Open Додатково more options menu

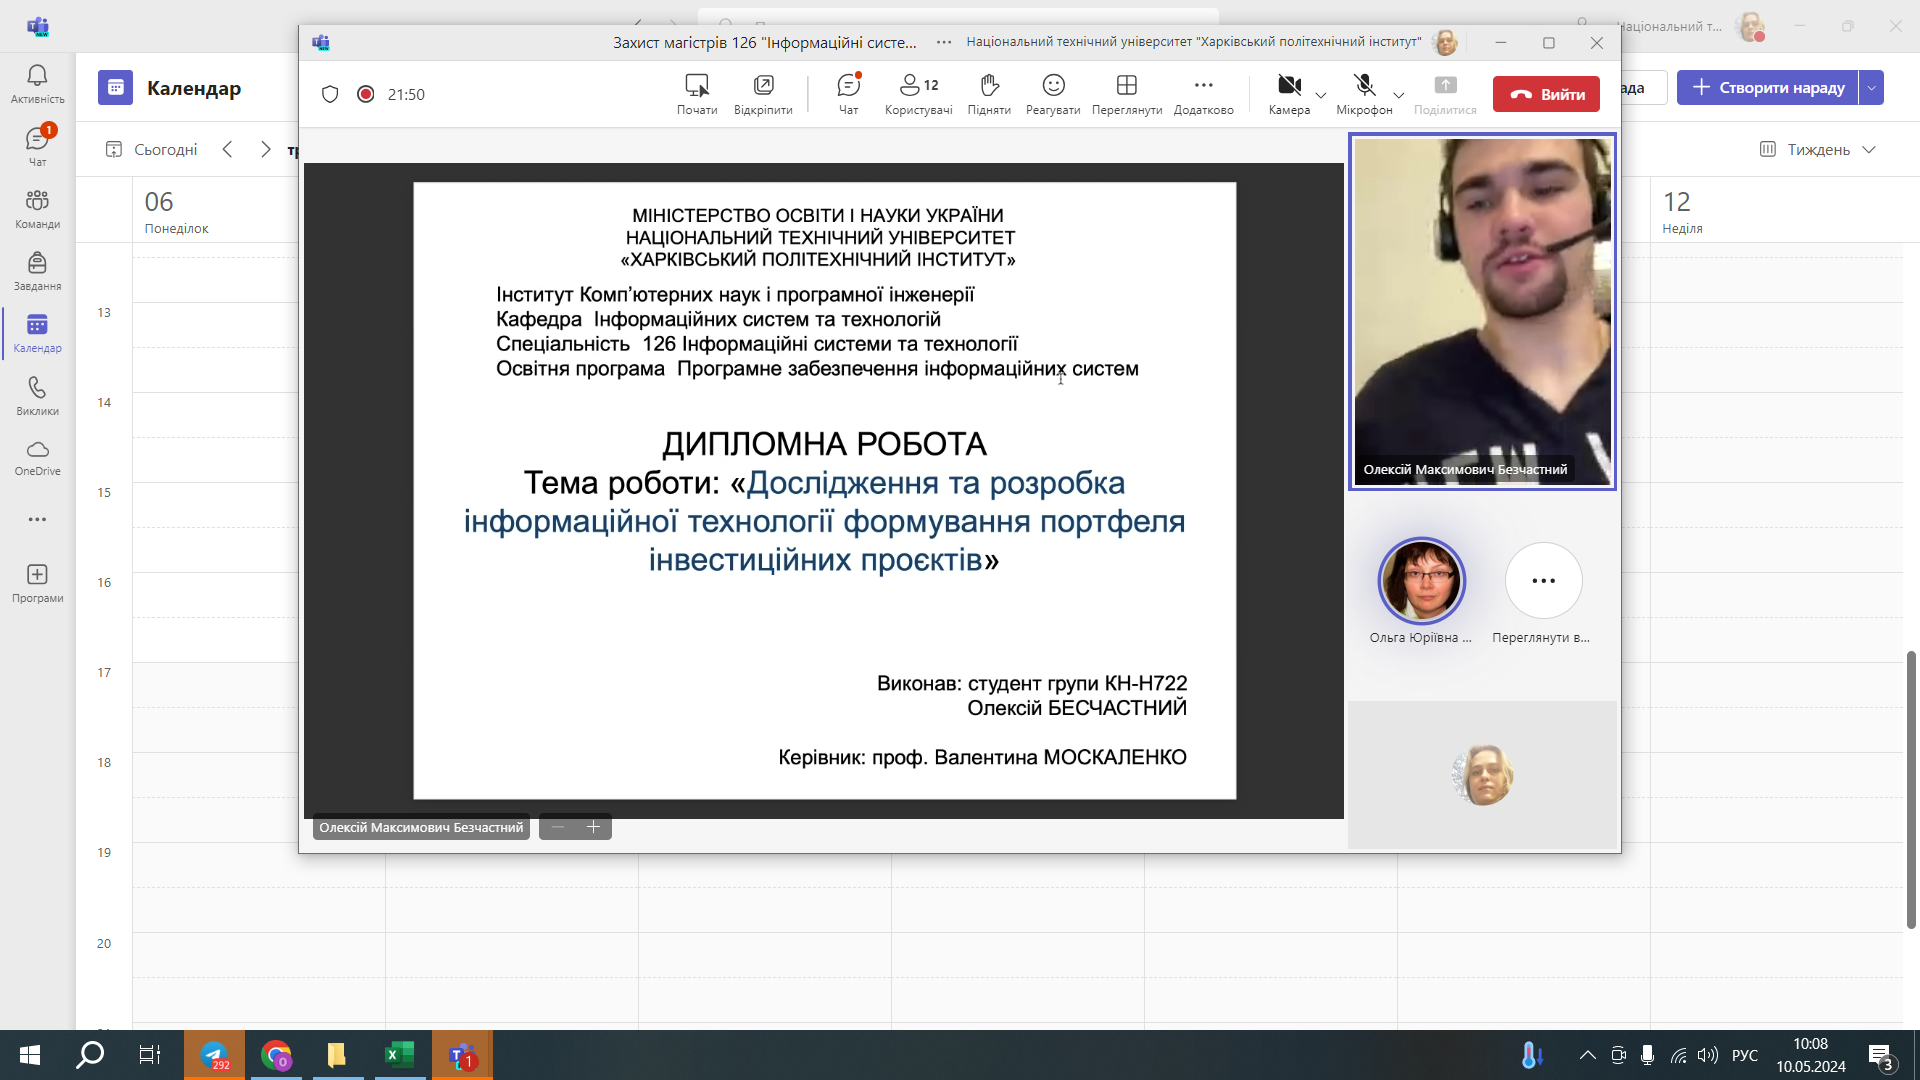[x=1203, y=86]
